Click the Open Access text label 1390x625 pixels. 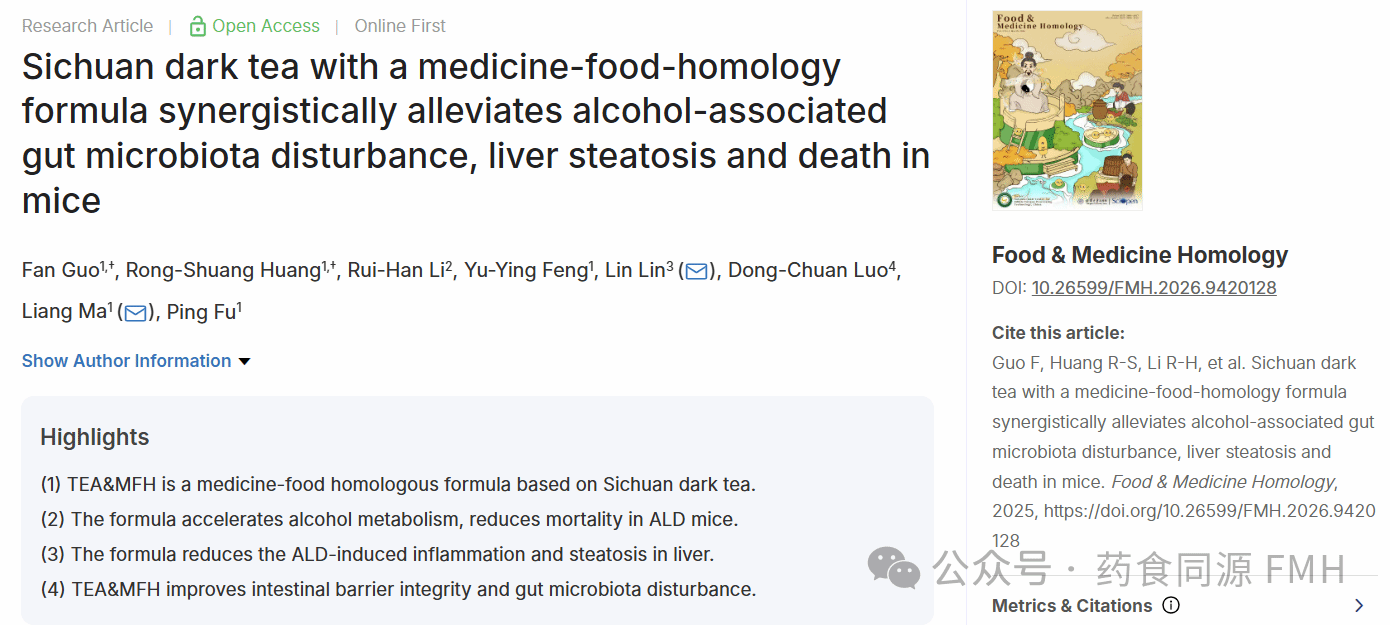click(x=266, y=26)
